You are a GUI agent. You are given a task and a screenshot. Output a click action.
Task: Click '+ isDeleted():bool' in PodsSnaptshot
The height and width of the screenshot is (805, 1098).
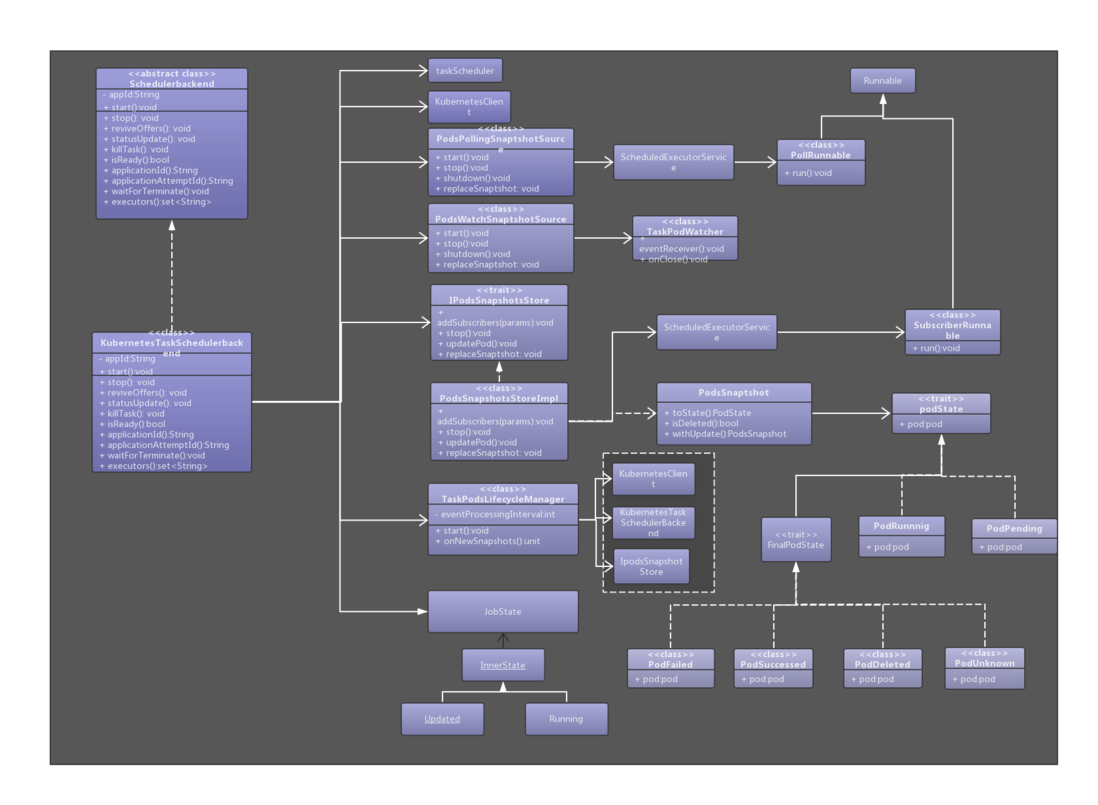click(701, 424)
